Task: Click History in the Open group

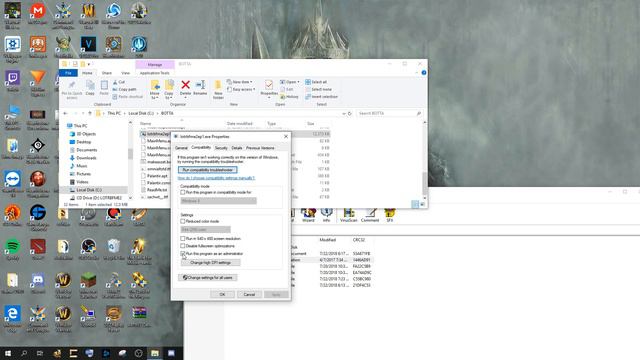Action: point(289,97)
